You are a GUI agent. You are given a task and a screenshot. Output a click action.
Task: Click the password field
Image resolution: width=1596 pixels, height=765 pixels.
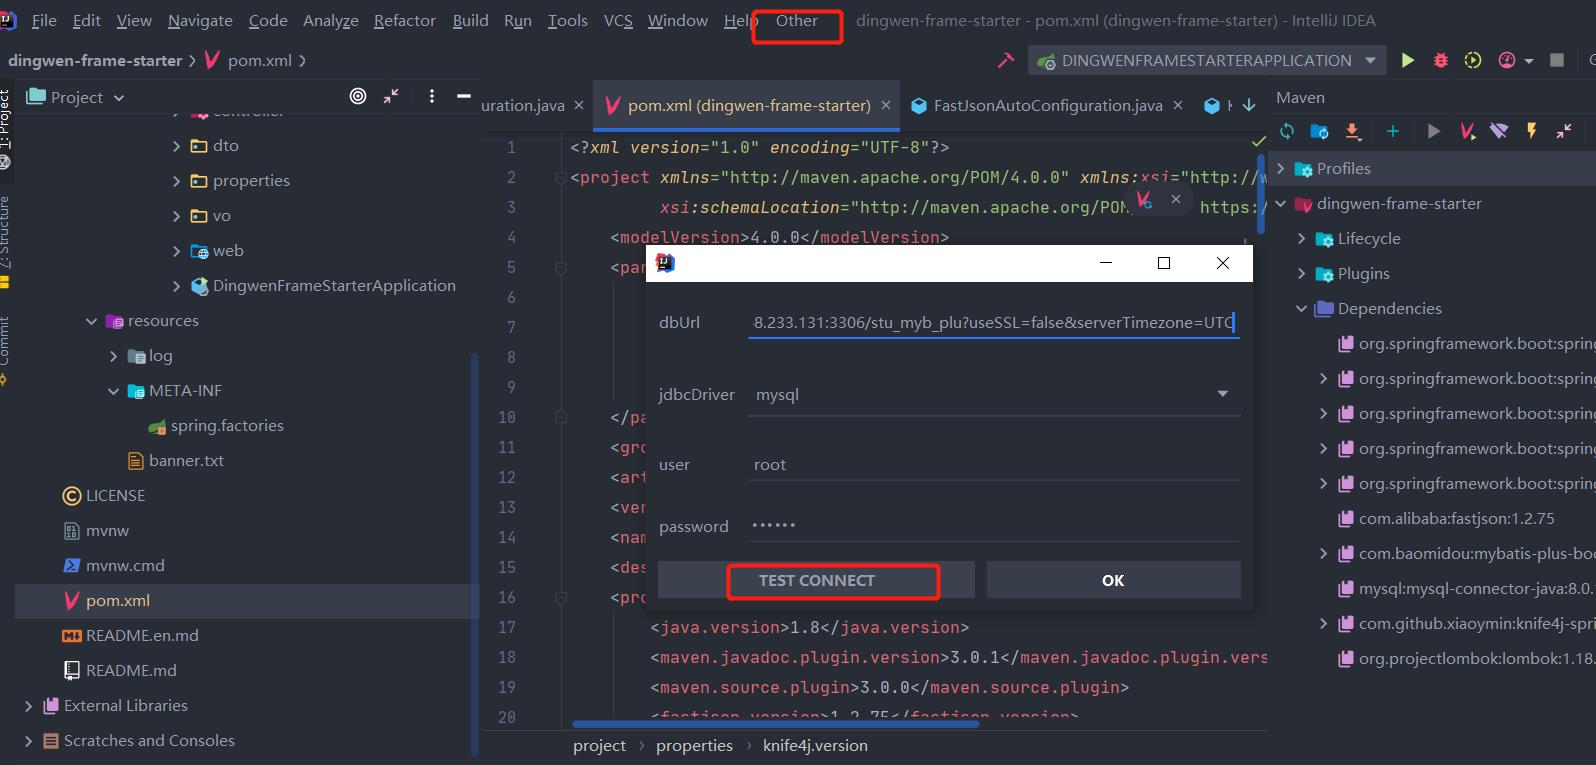point(994,525)
